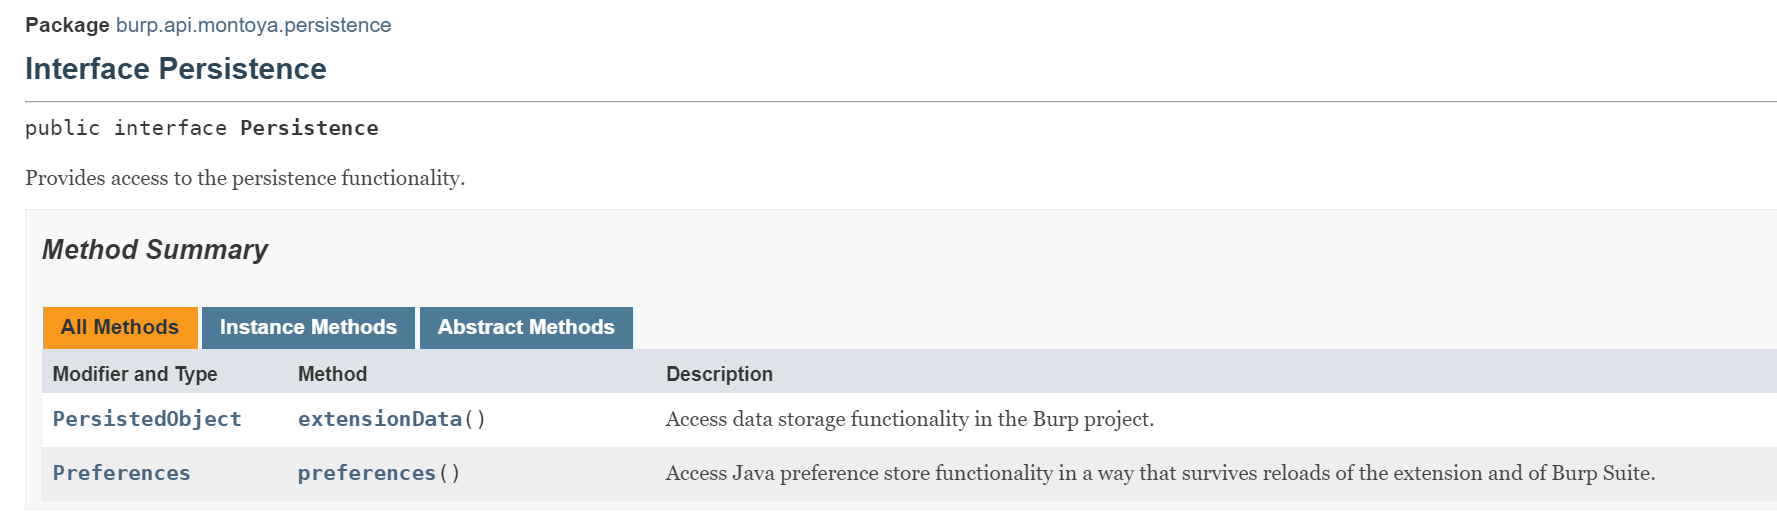Screen dimensions: 1777x516
Task: Show the Abstract Methods tab
Action: (526, 327)
